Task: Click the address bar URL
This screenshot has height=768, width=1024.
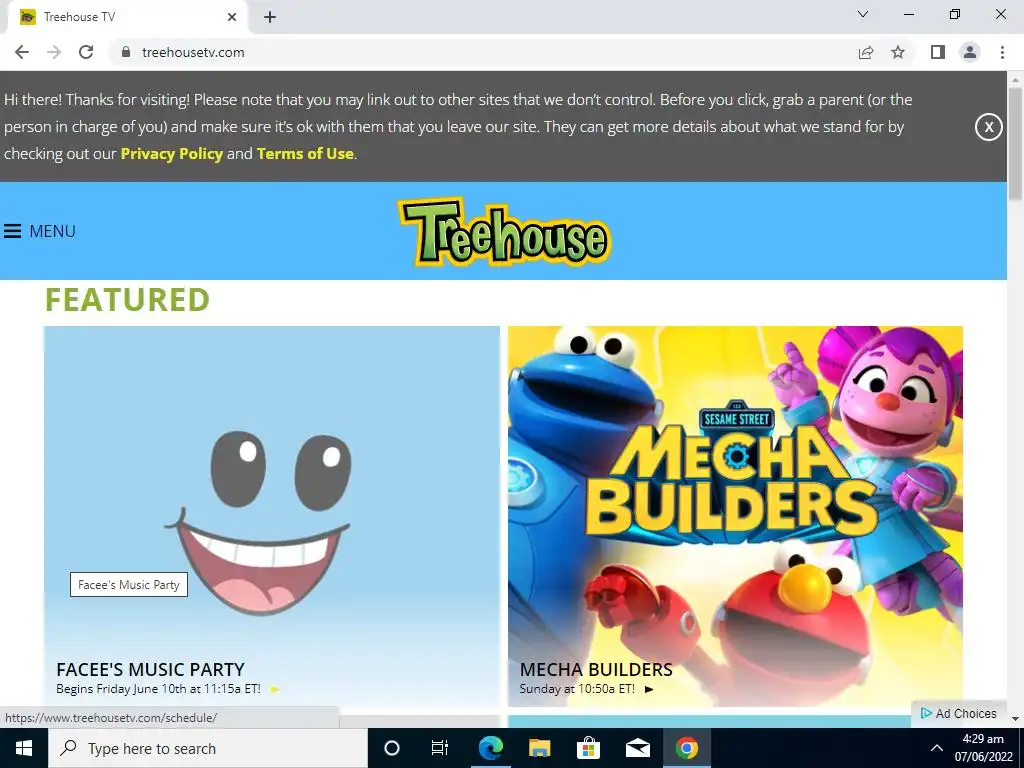Action: pos(193,52)
